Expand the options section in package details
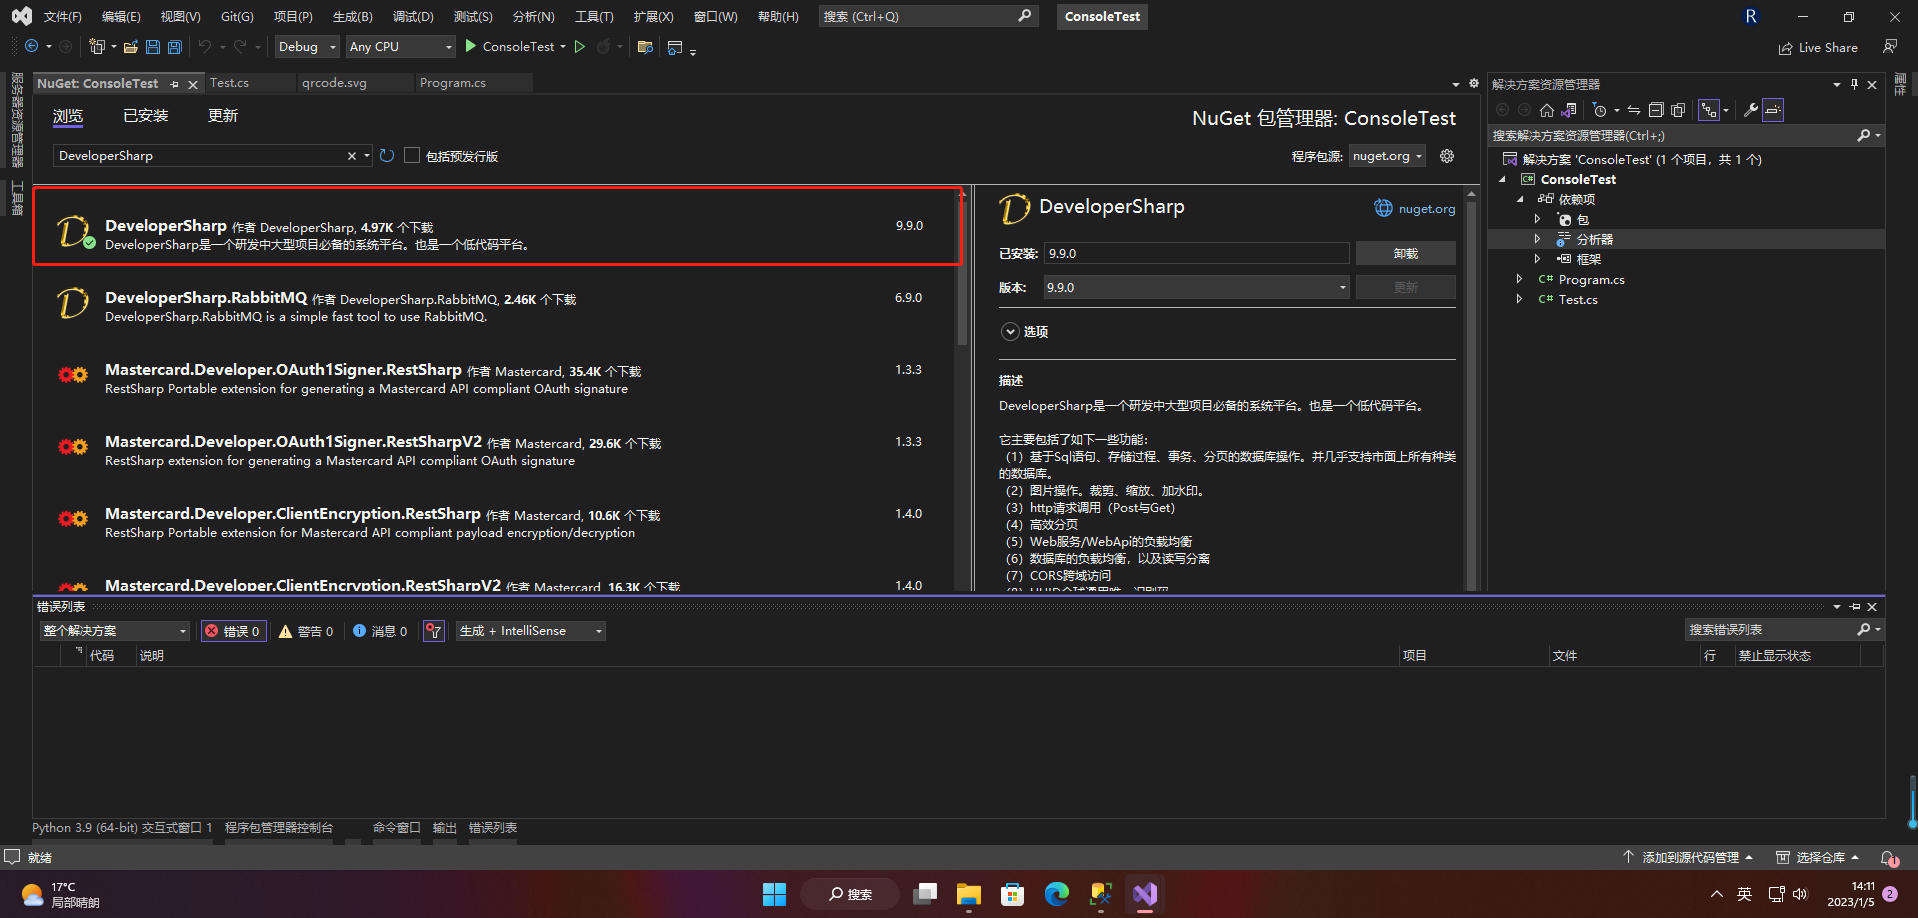Viewport: 1918px width, 918px height. (1011, 332)
